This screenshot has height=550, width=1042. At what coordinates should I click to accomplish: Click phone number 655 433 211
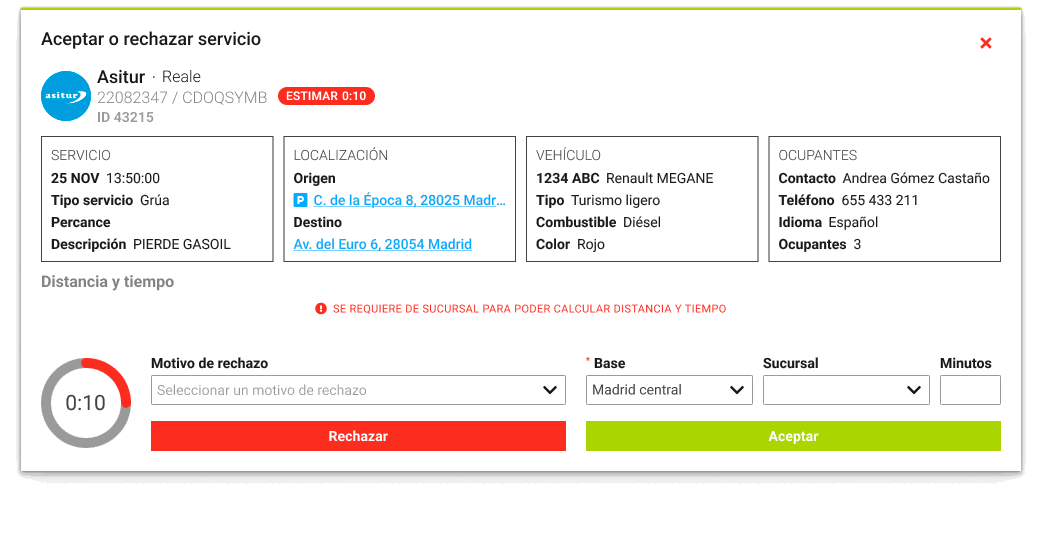tap(880, 200)
